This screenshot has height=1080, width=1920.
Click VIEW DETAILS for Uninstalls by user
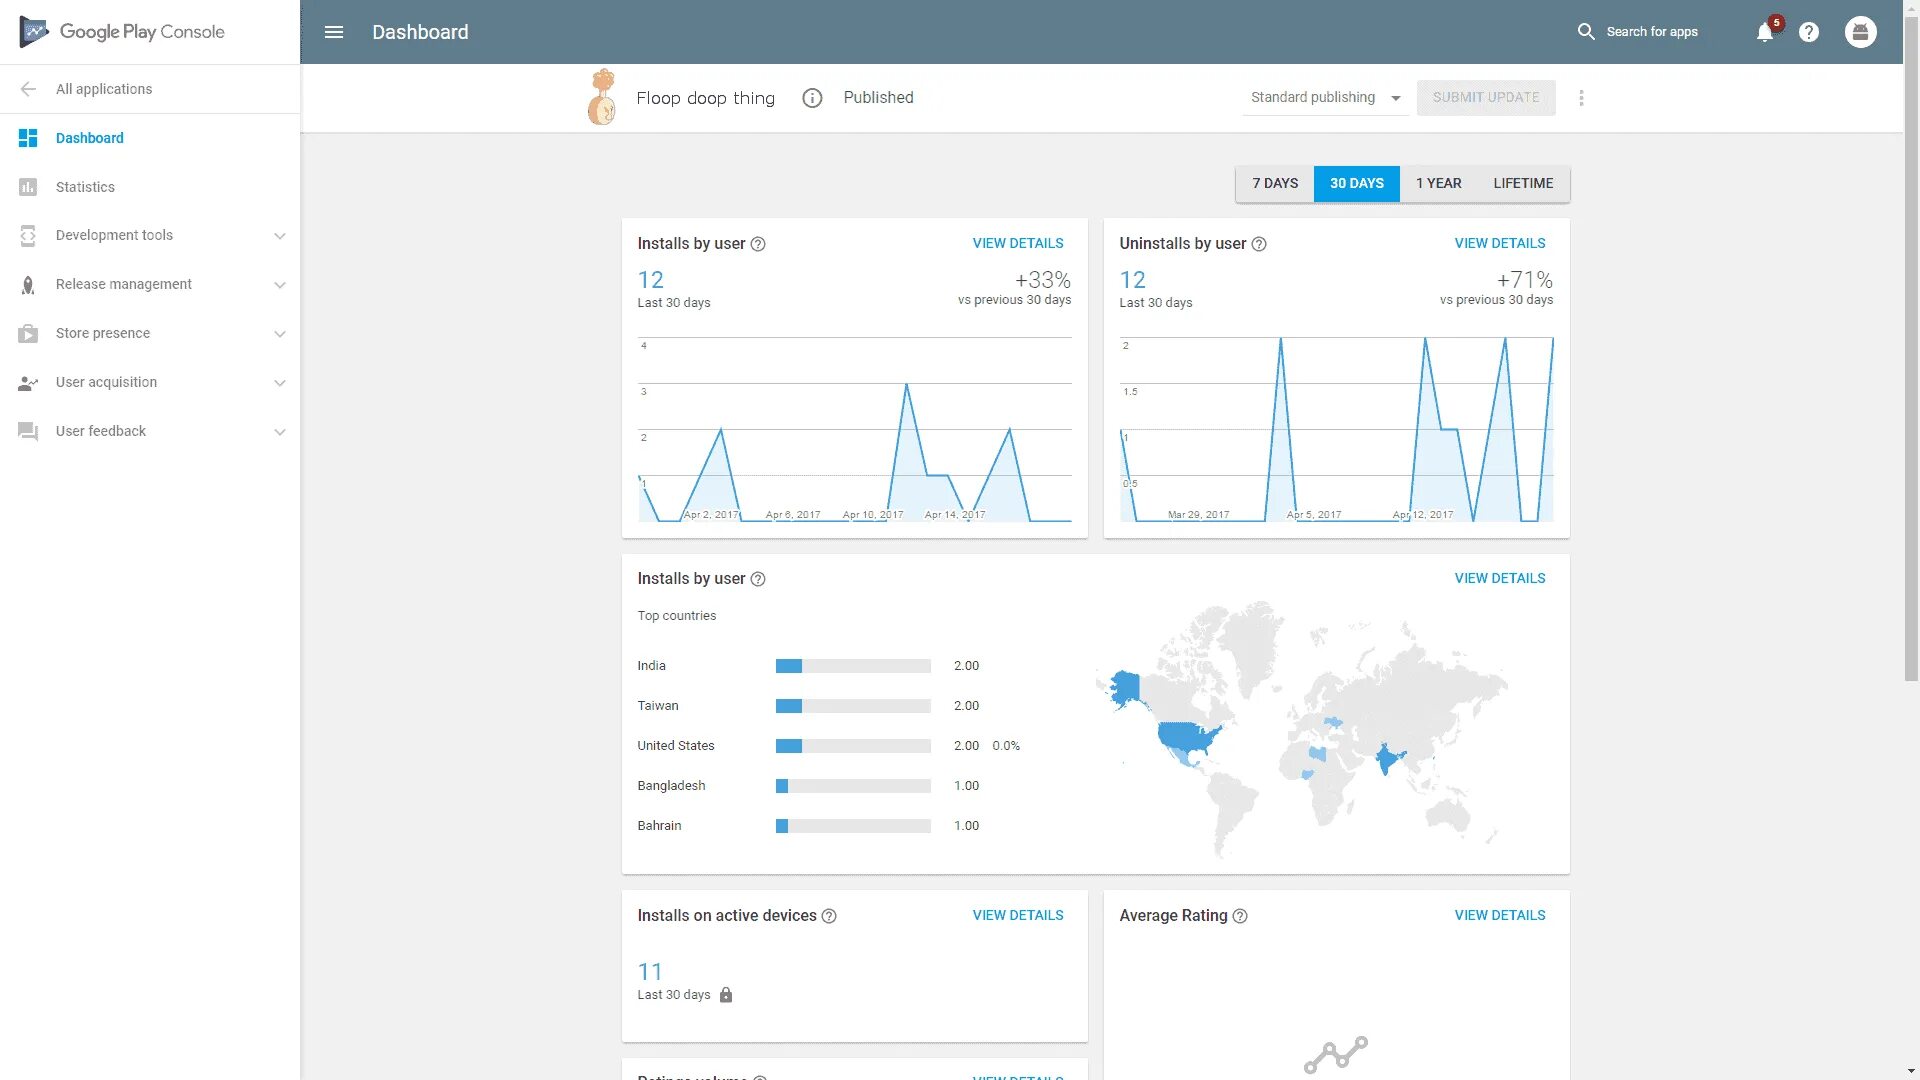click(1499, 243)
